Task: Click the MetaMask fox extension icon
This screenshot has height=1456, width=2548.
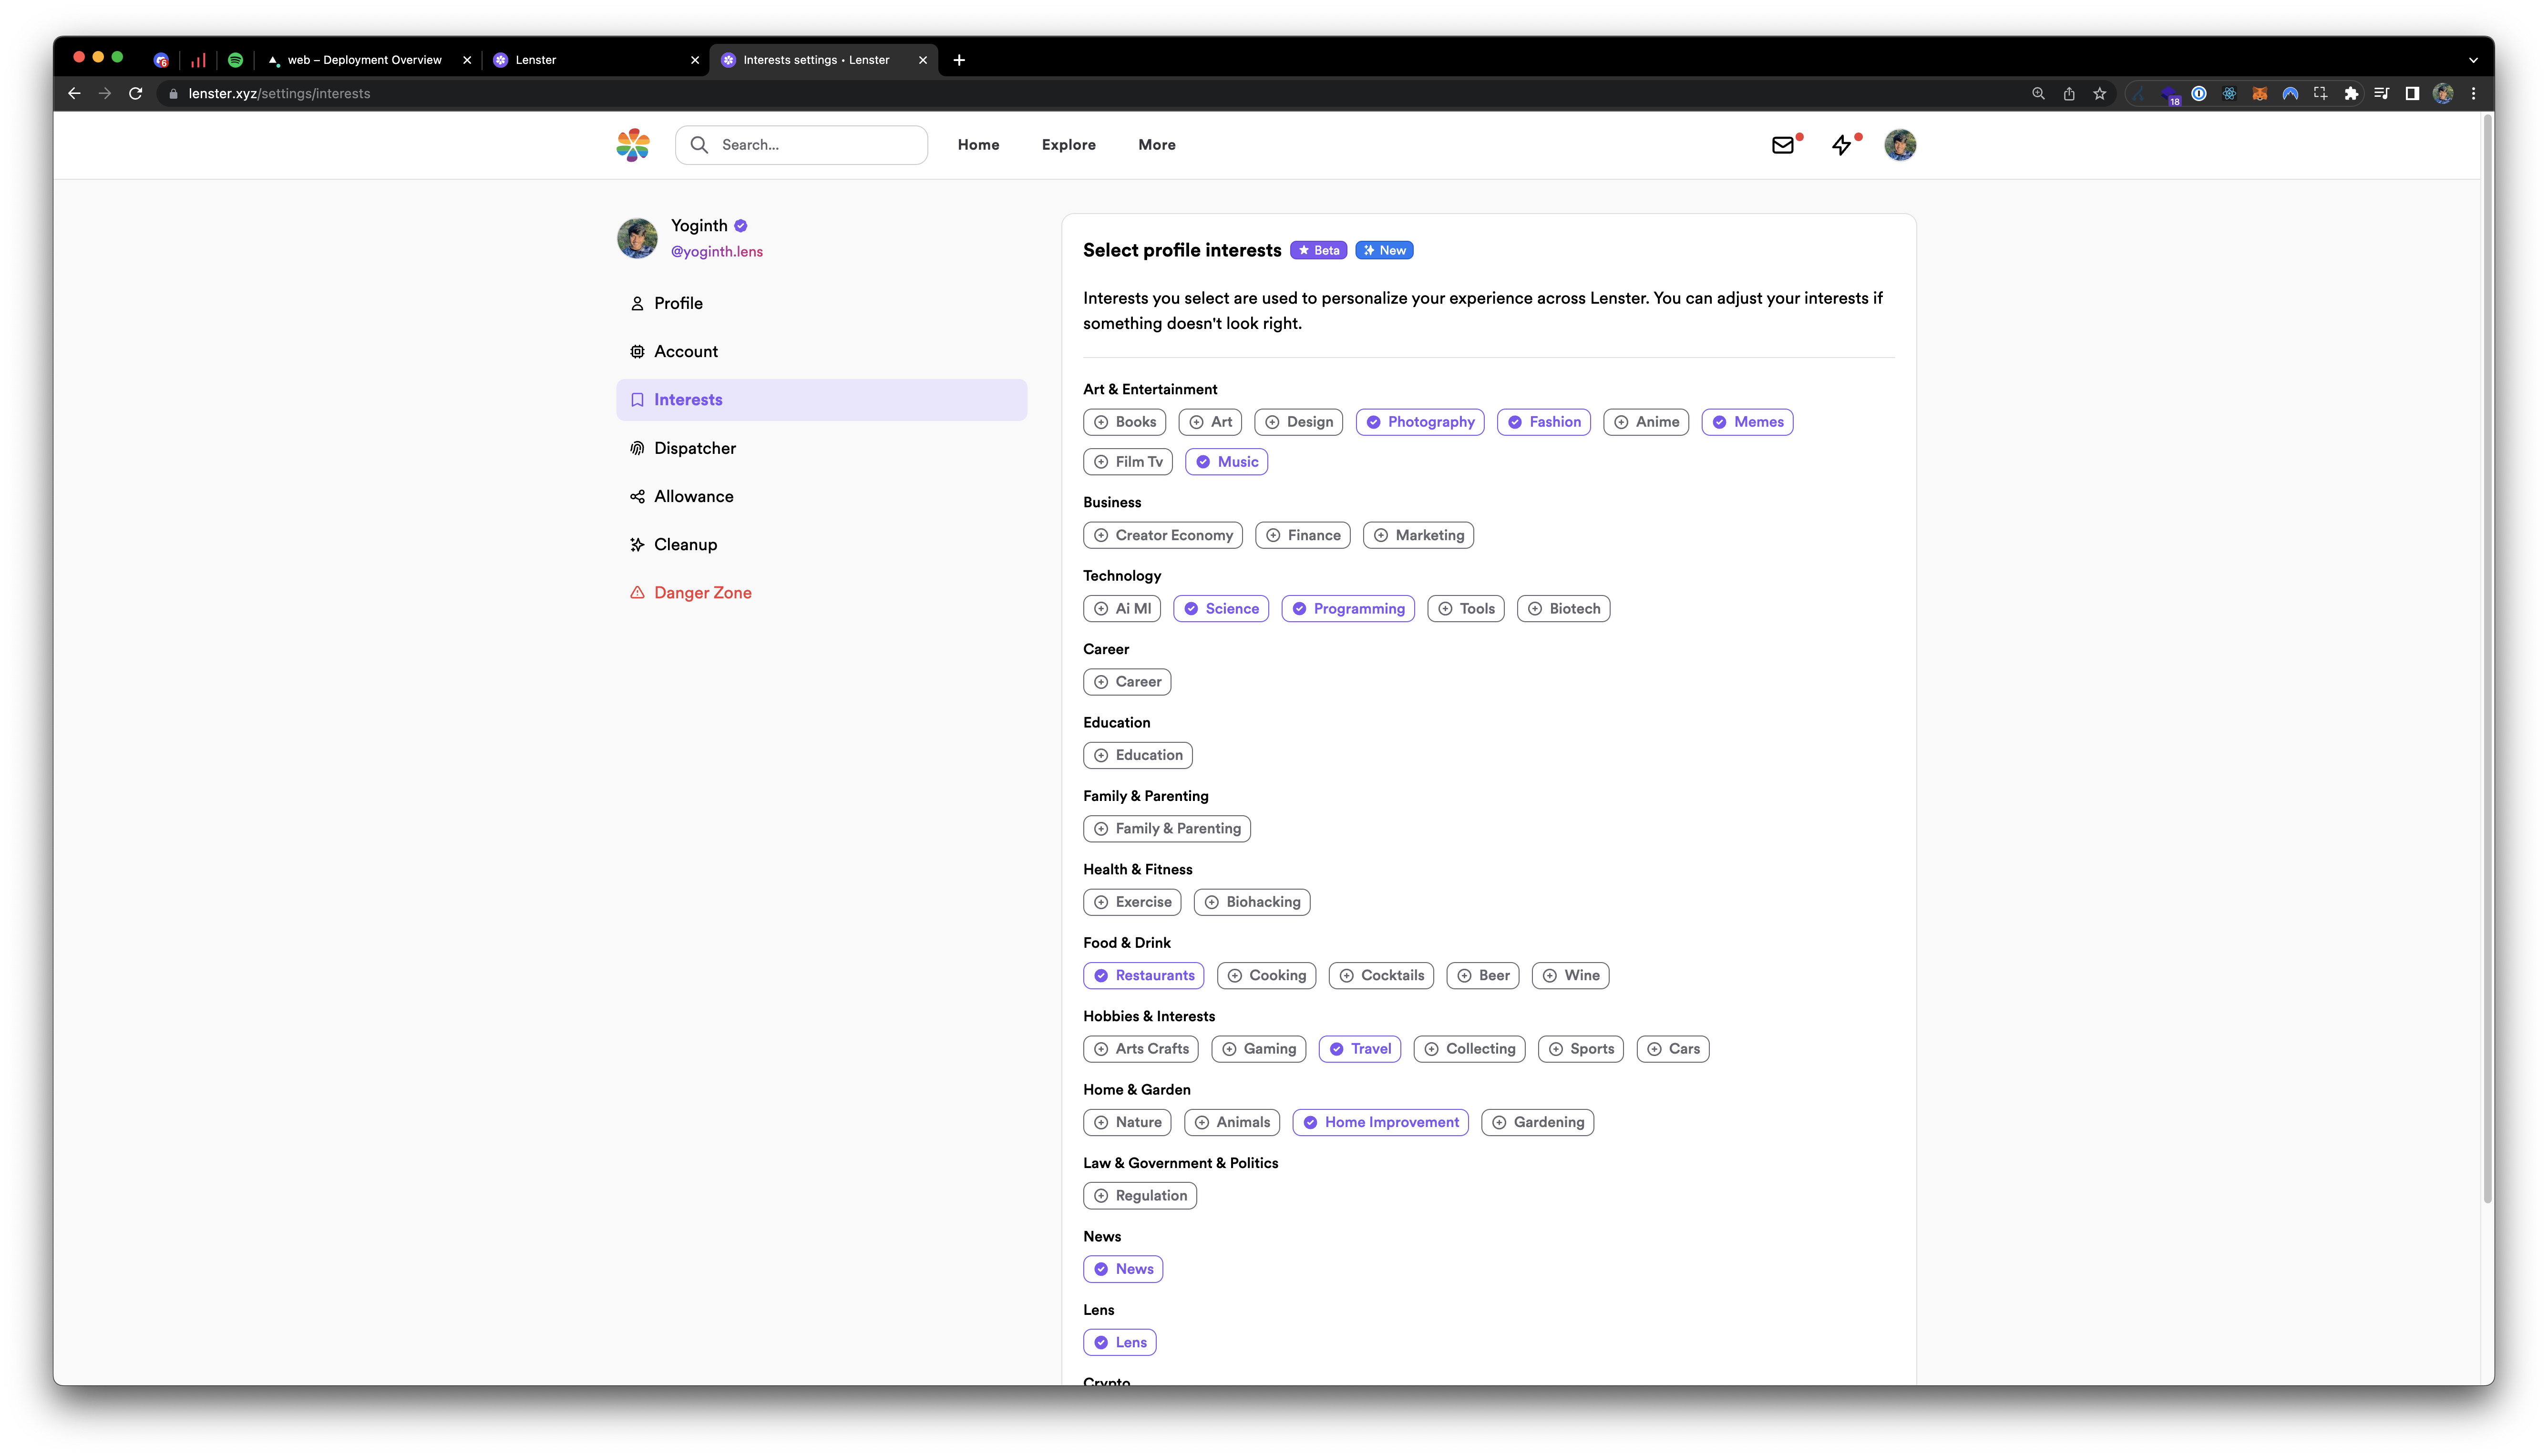Action: pos(2259,93)
